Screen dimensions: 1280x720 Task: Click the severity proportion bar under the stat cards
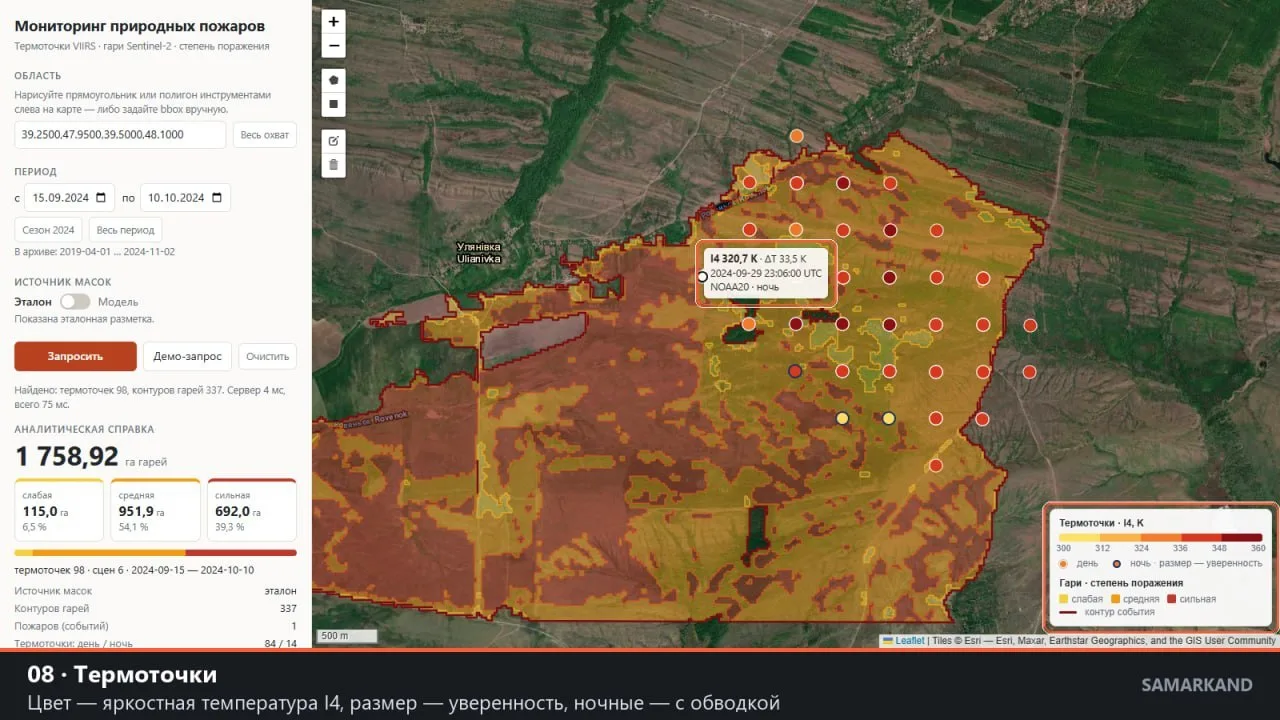coord(156,552)
